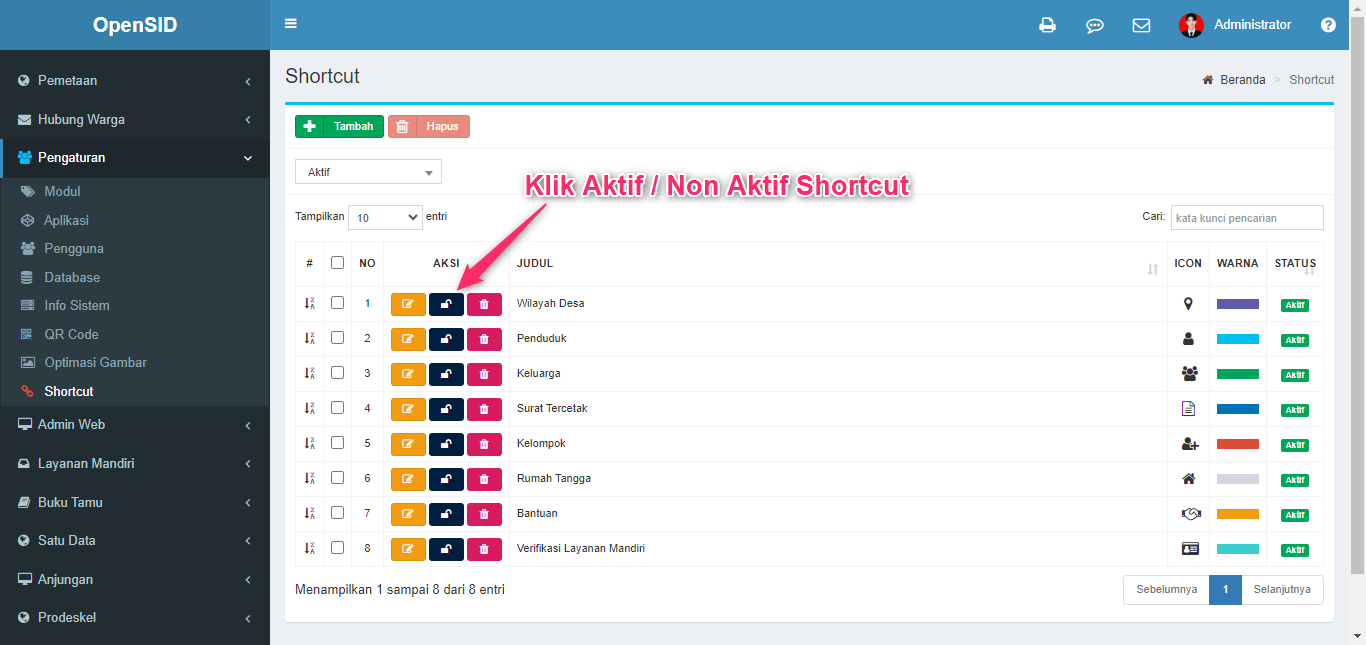Delete the Penduduk shortcut row
Image resolution: width=1366 pixels, height=645 pixels.
coord(484,339)
